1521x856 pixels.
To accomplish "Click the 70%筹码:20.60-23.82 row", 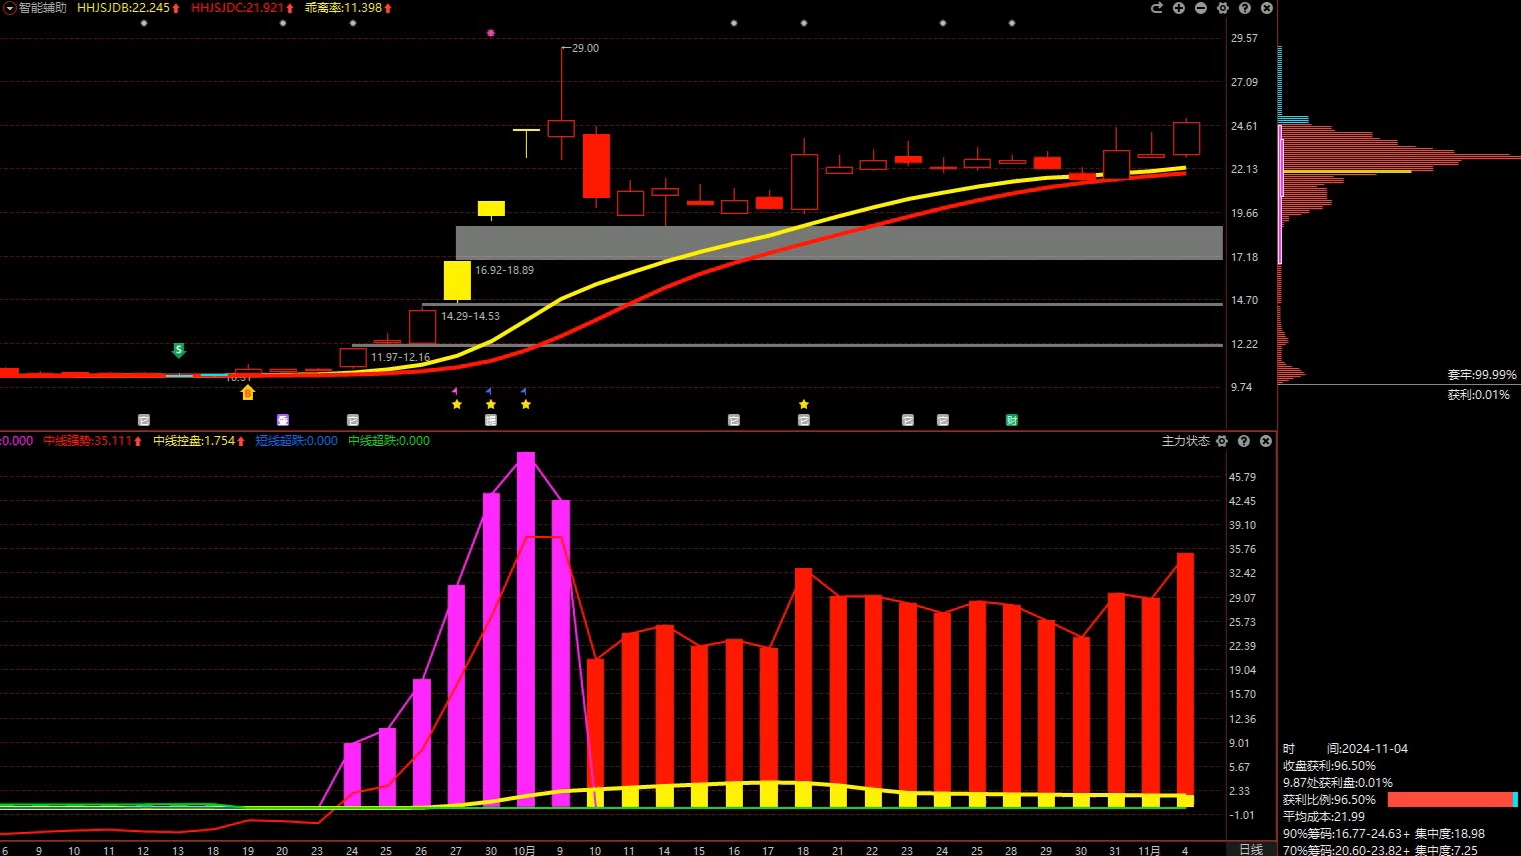I will [1380, 850].
